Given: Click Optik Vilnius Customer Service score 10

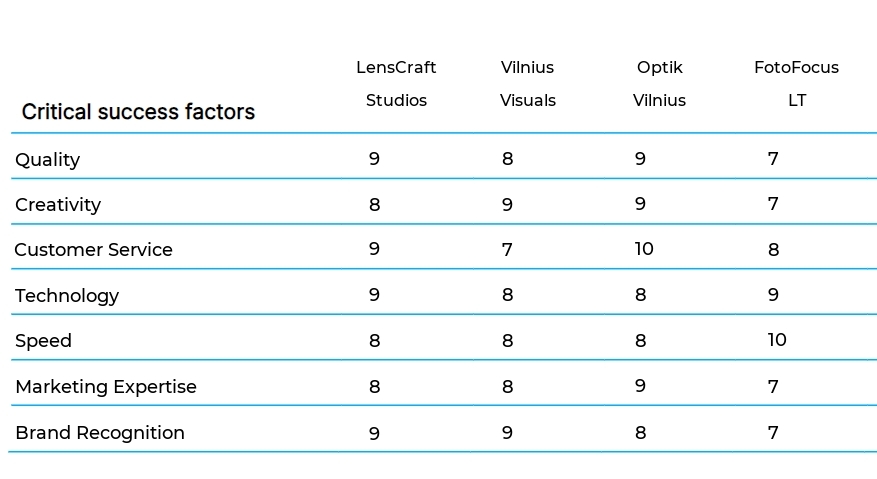Looking at the screenshot, I should tap(644, 249).
